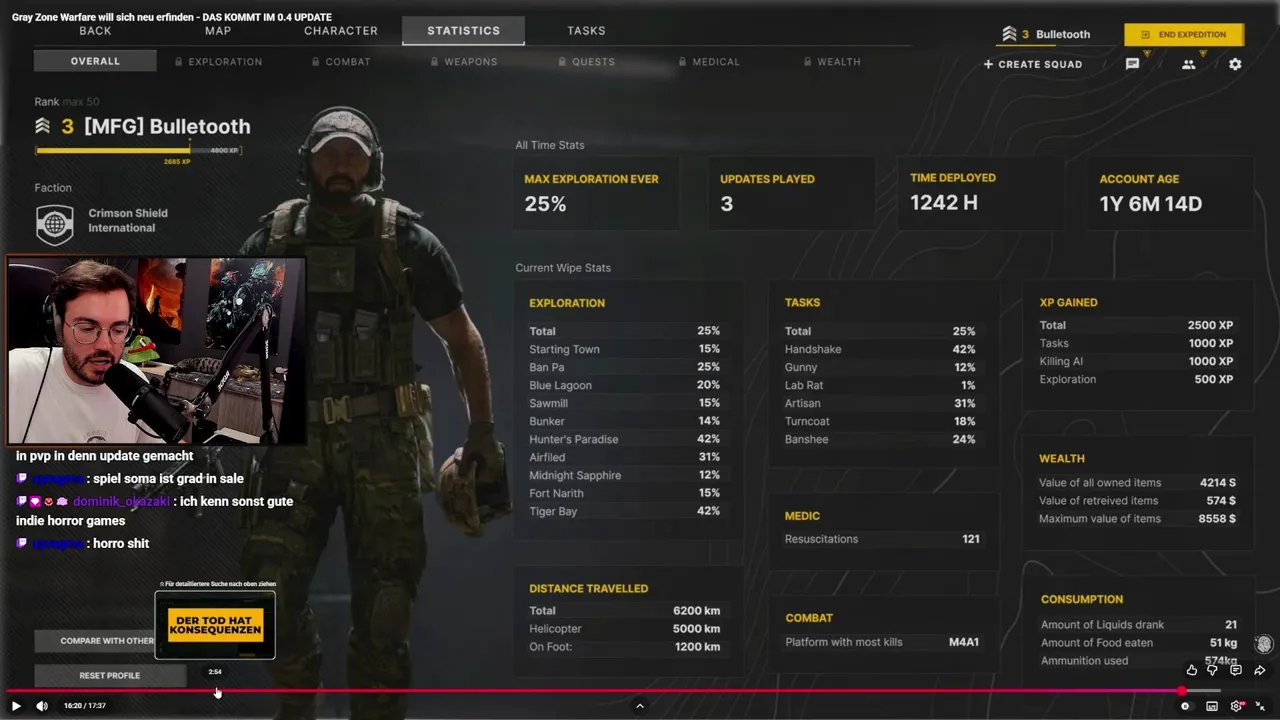
Task: Open the video player settings gear
Action: [1237, 706]
